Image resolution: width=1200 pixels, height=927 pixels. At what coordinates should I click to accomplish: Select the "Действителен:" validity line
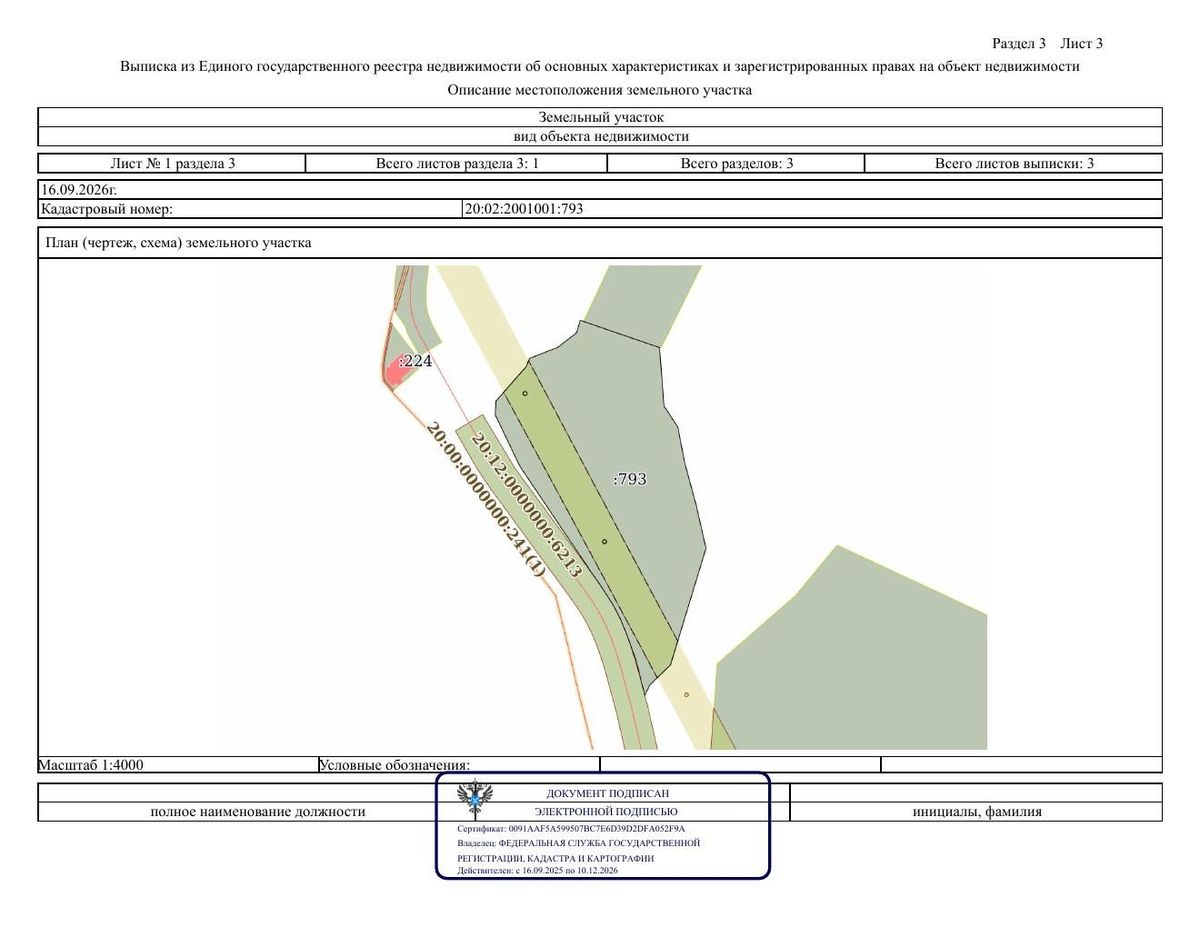click(x=538, y=871)
